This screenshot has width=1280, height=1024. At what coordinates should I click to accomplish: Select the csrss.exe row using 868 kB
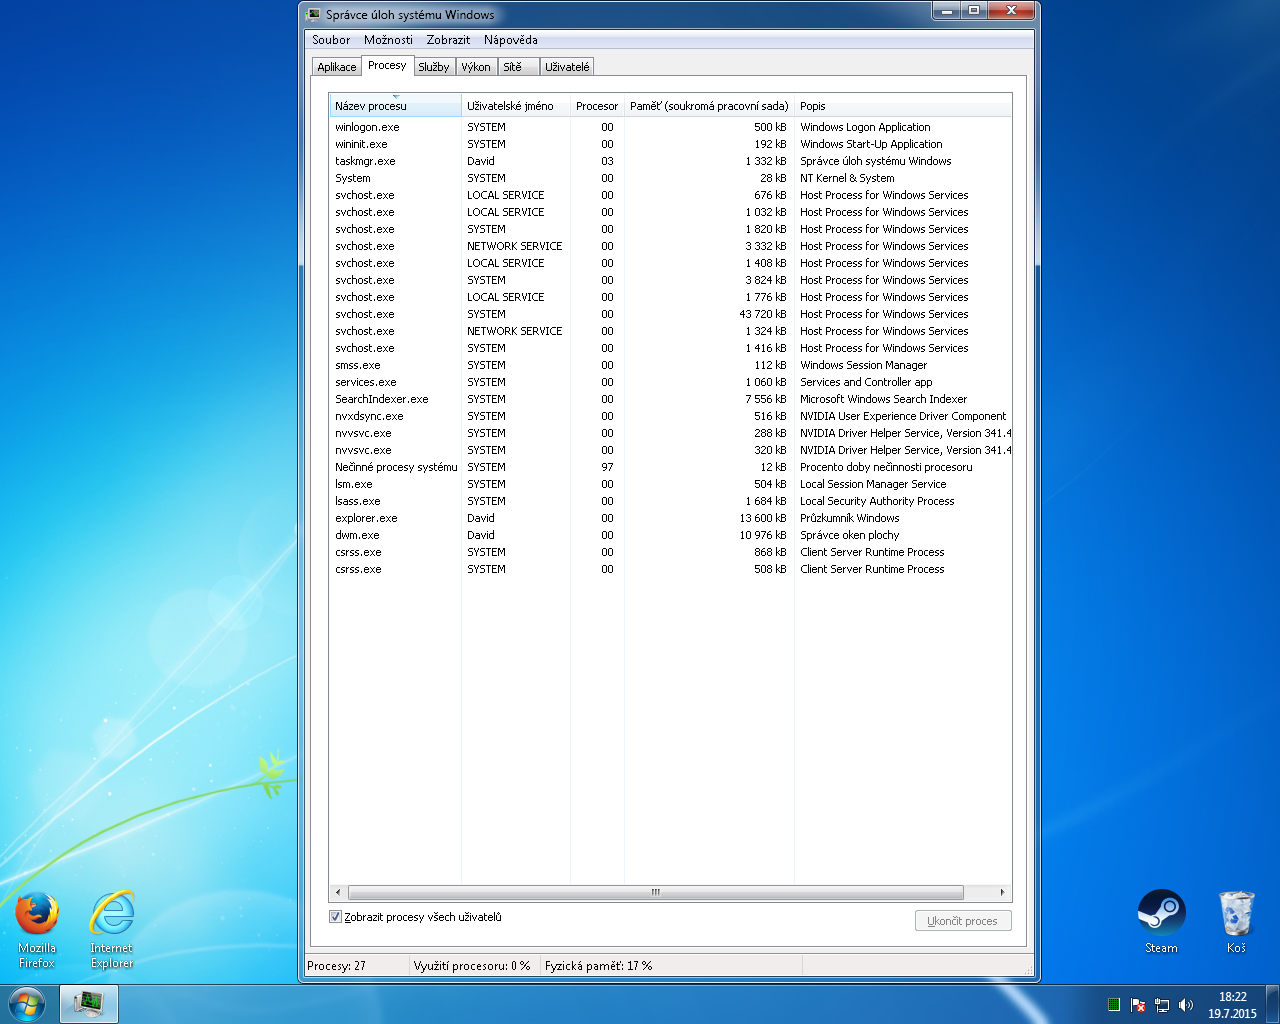click(670, 552)
